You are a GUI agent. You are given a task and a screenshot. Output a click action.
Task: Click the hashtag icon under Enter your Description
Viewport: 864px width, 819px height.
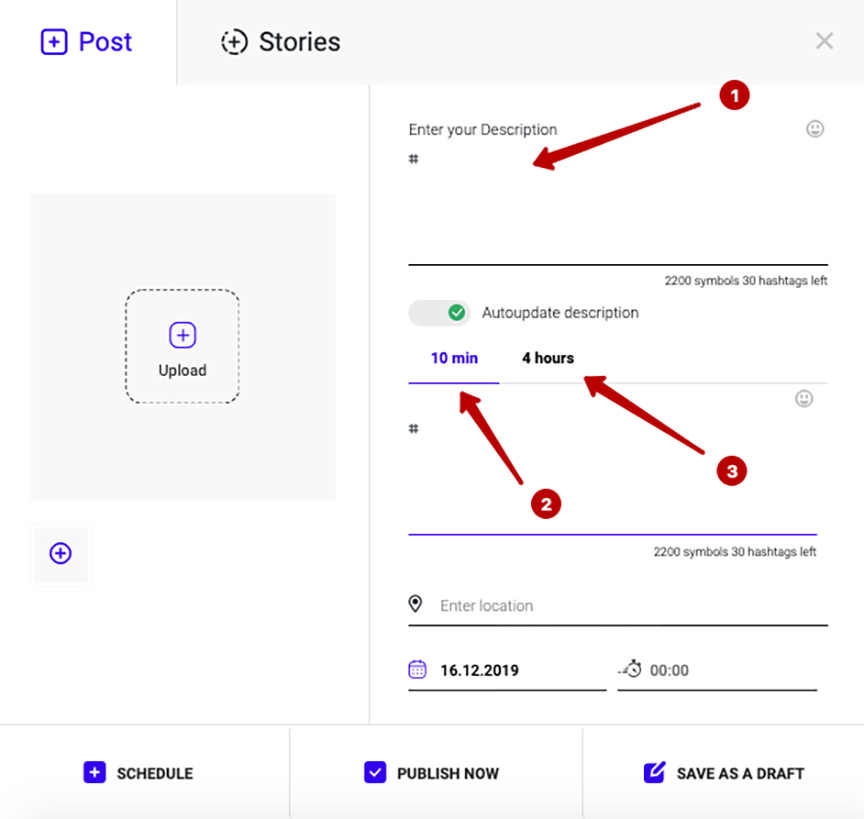[x=413, y=159]
